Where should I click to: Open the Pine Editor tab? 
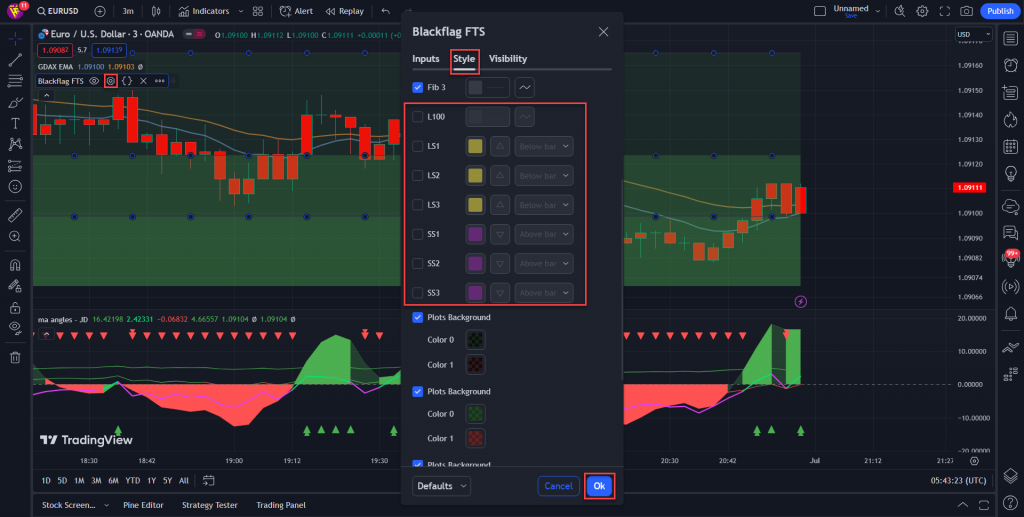[x=143, y=505]
